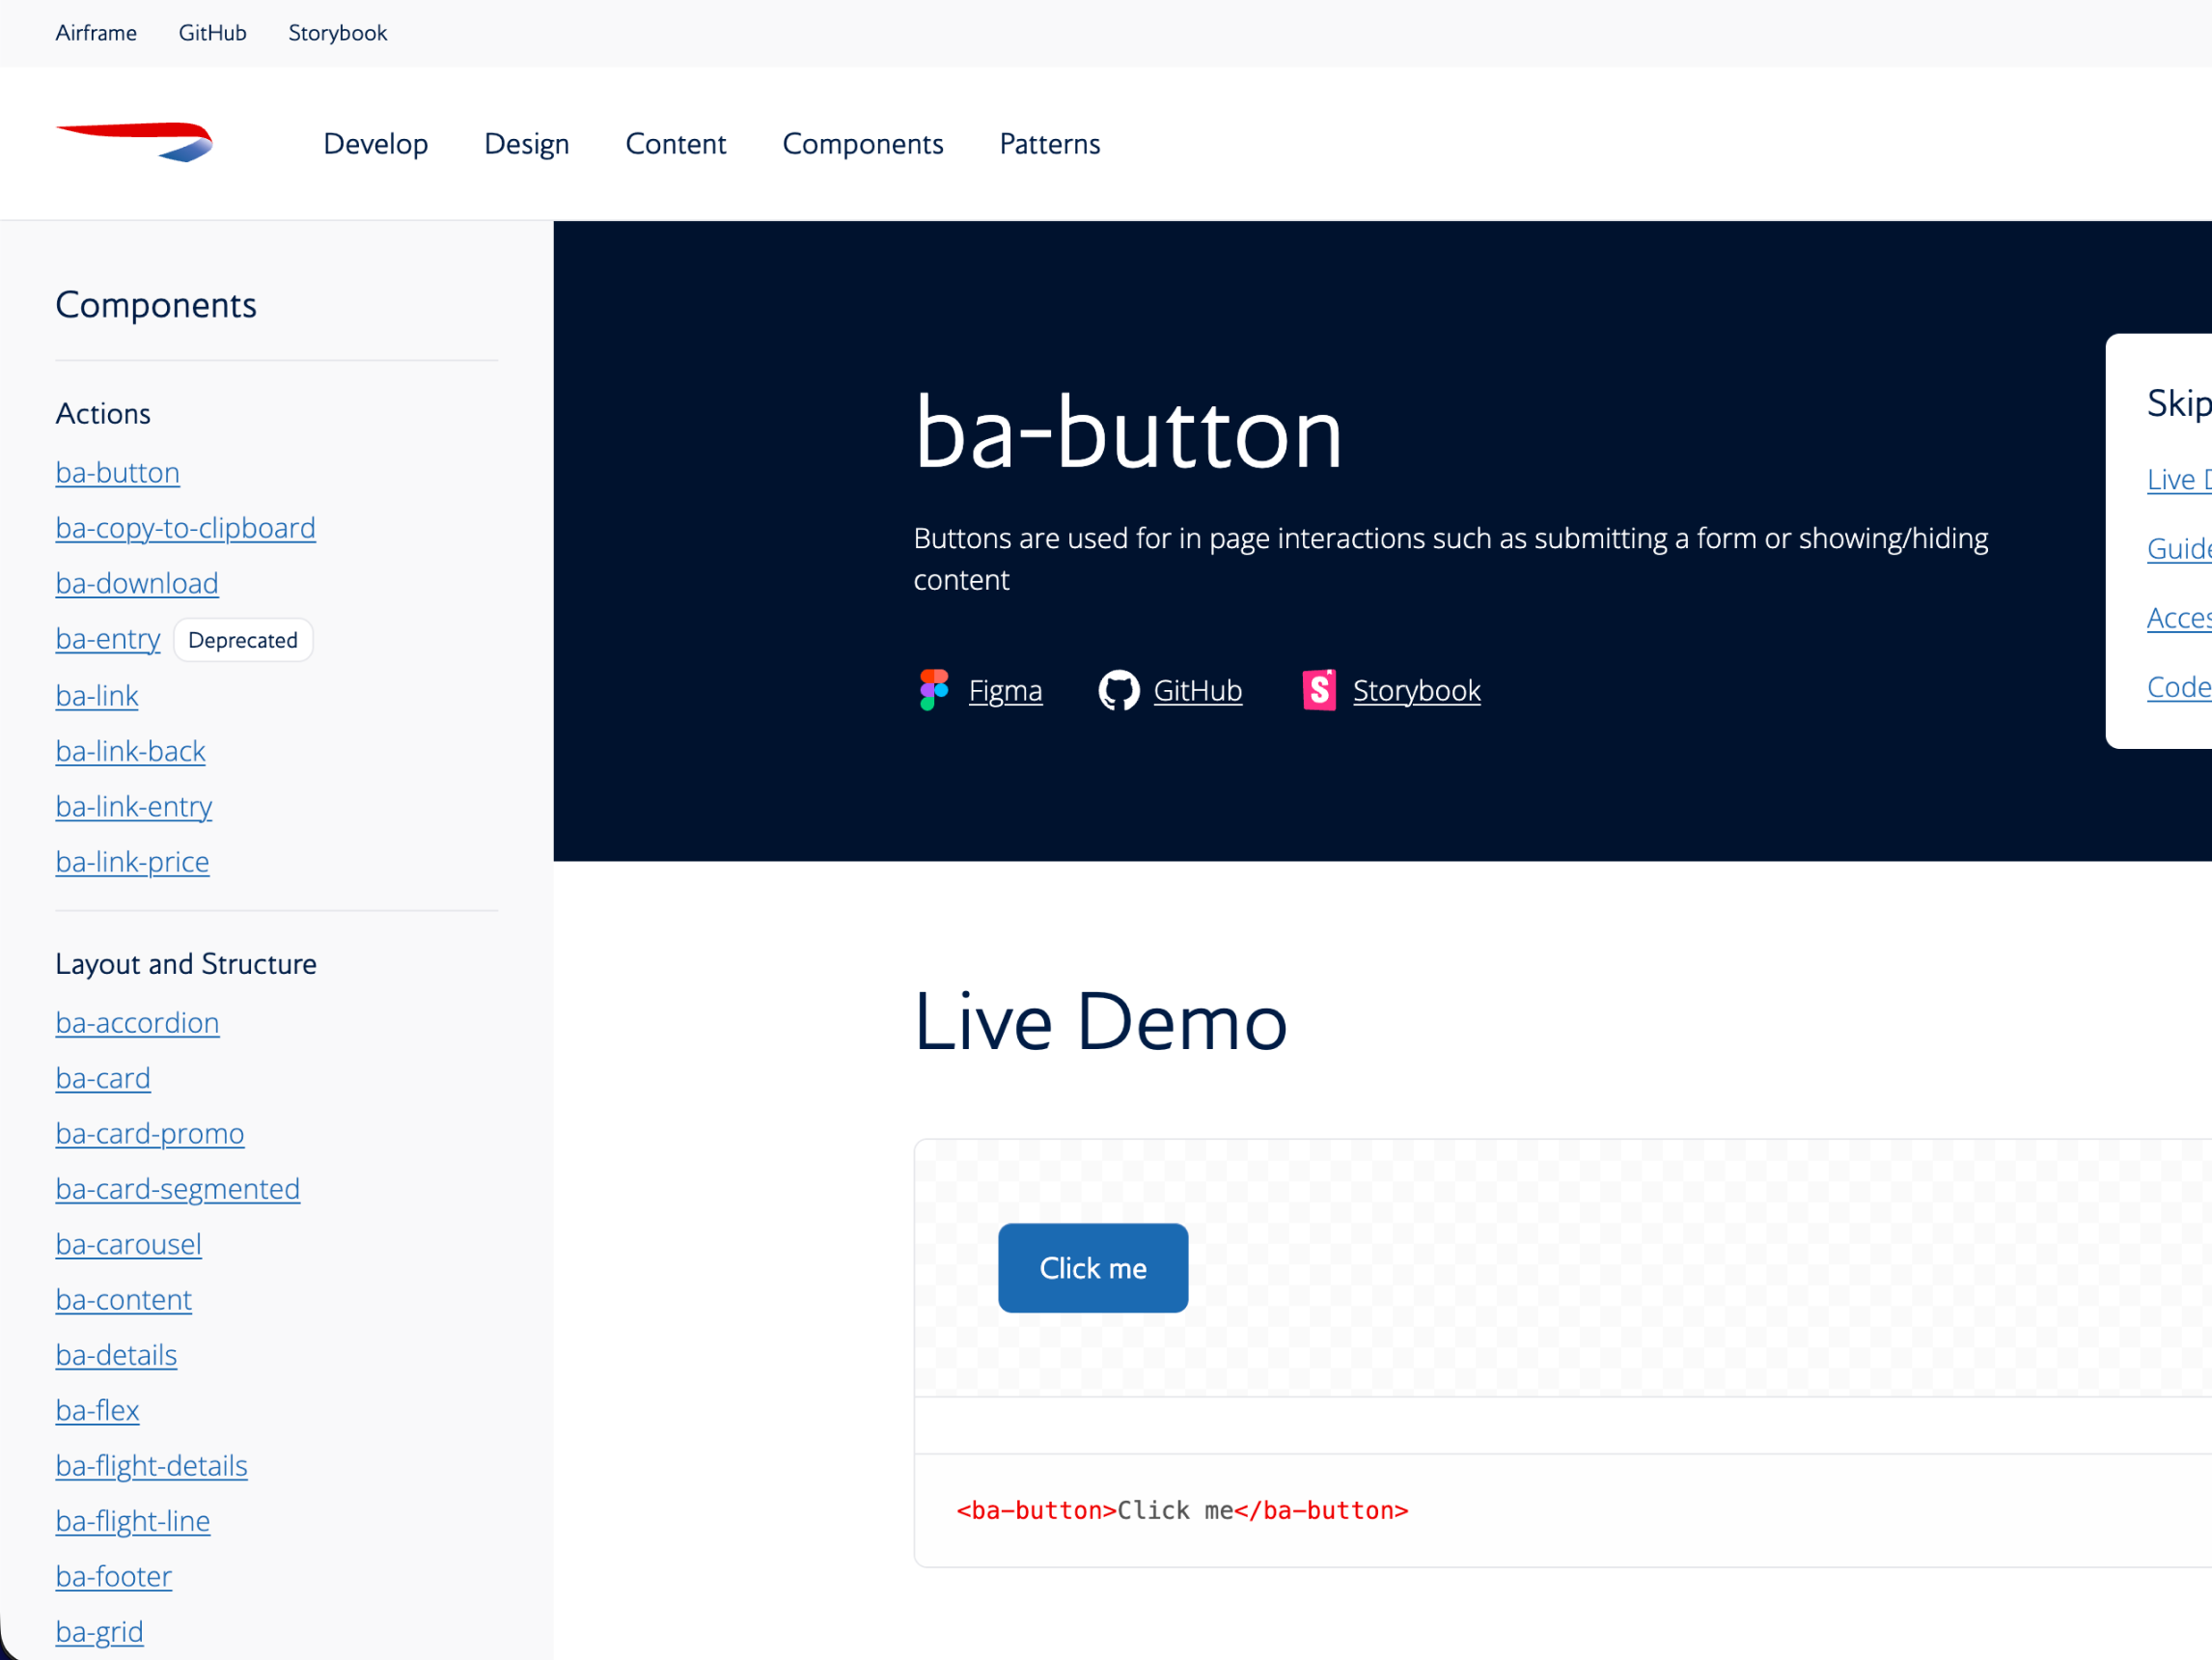The width and height of the screenshot is (2212, 1660).
Task: Open the deprecated ba-entry link
Action: point(108,639)
